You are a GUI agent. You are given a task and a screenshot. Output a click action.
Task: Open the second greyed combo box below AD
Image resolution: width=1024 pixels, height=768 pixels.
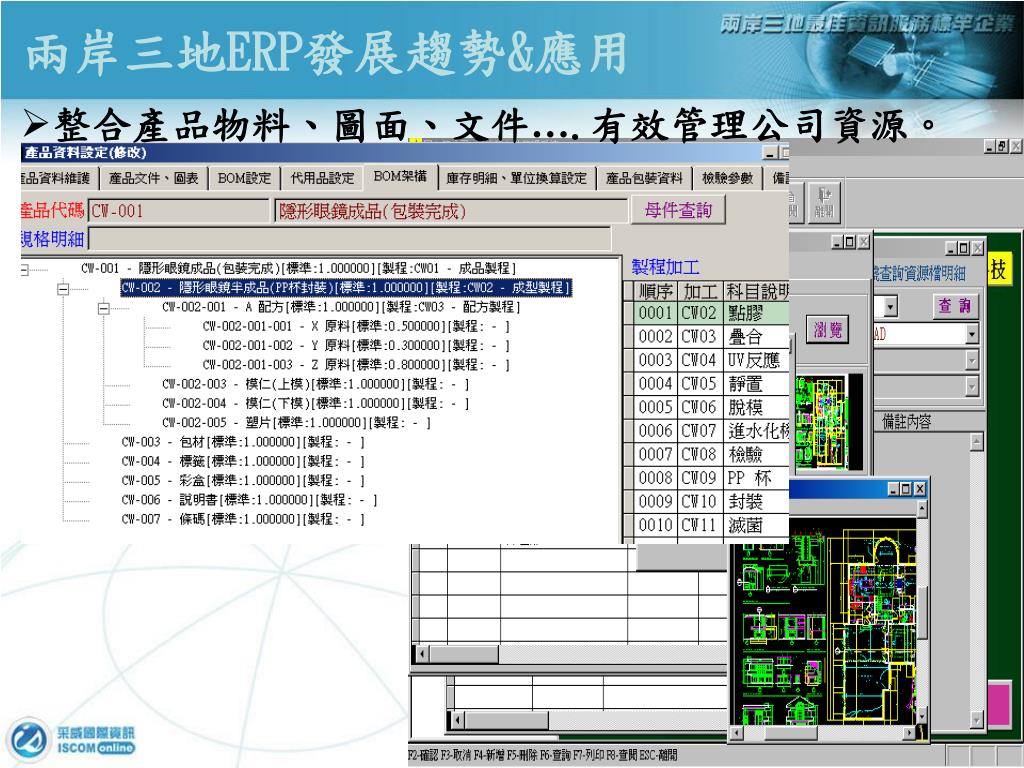pyautogui.click(x=972, y=387)
